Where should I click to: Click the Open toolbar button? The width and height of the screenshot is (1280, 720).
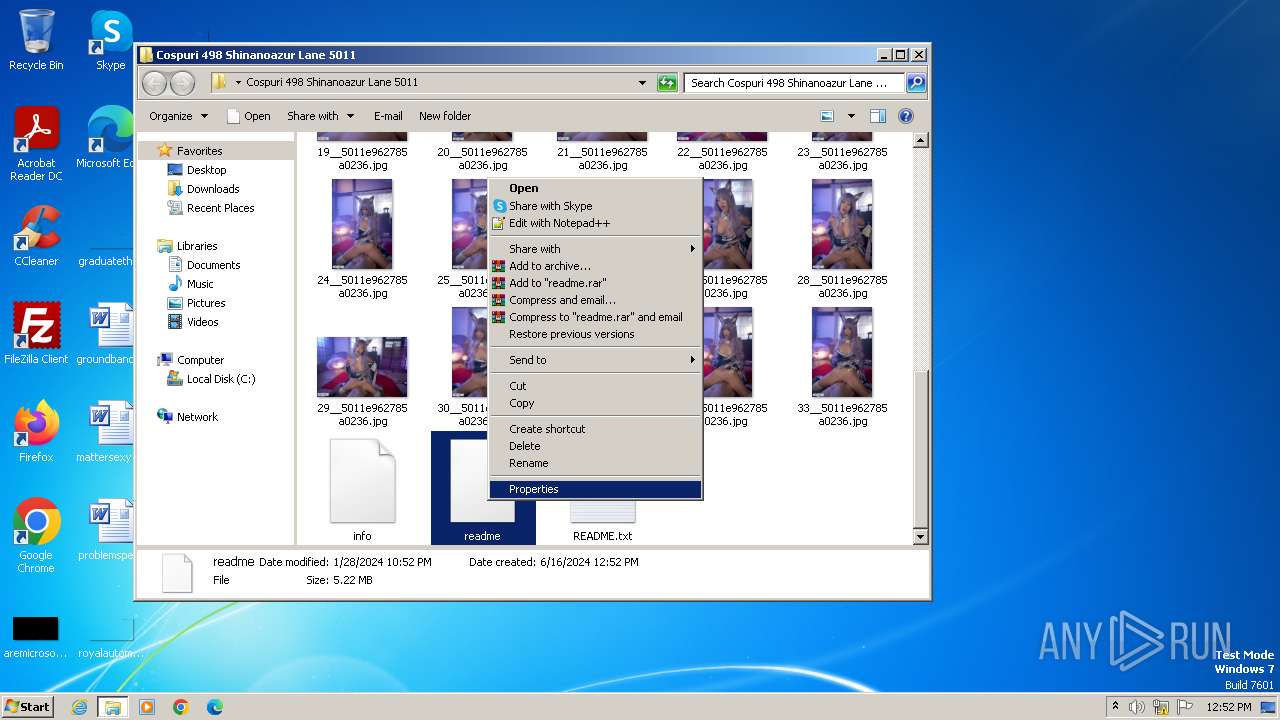click(x=248, y=116)
